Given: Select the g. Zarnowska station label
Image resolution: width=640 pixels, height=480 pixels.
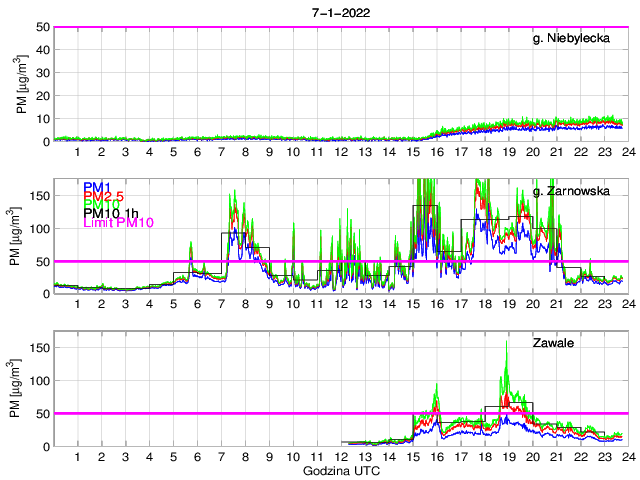Looking at the screenshot, I should (x=577, y=191).
